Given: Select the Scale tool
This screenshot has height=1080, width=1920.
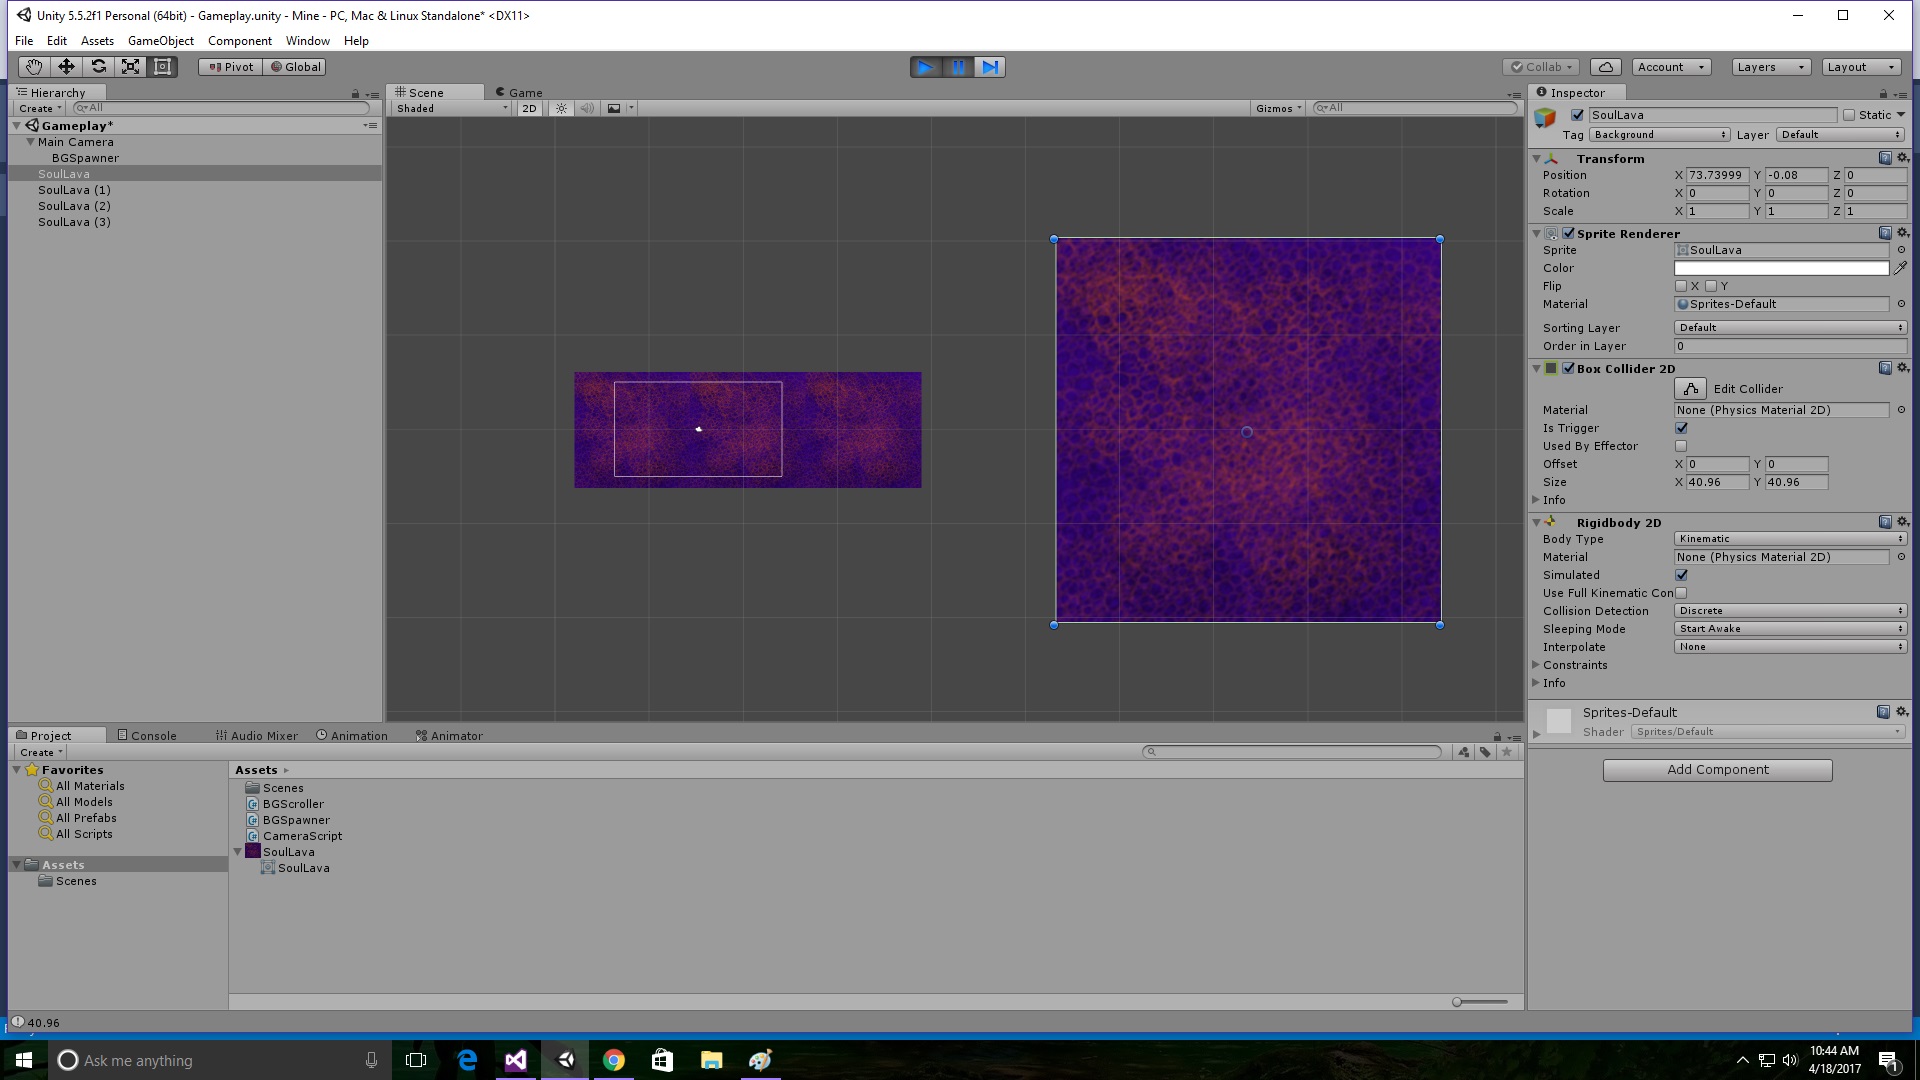Looking at the screenshot, I should [131, 66].
